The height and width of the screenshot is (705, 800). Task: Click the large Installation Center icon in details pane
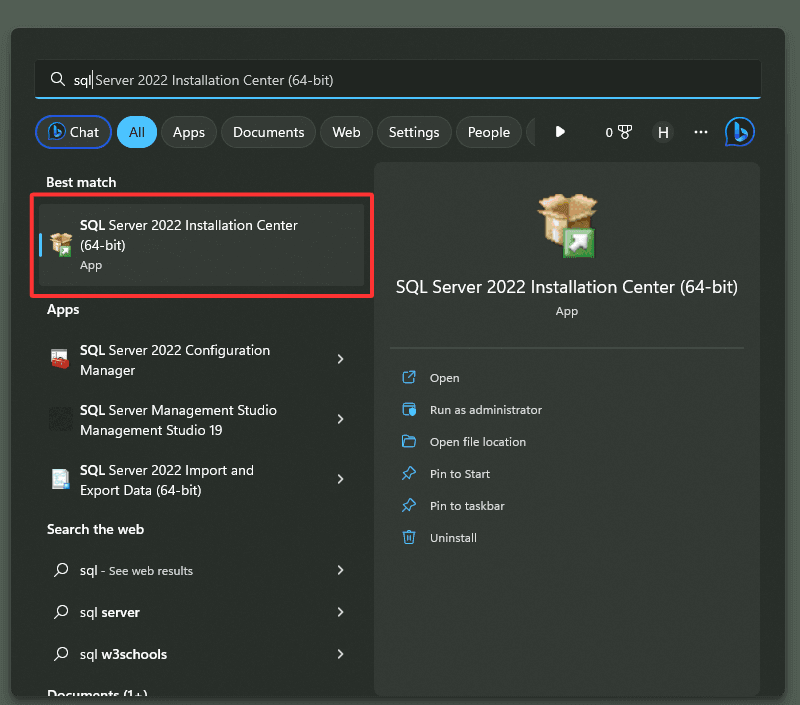[568, 225]
